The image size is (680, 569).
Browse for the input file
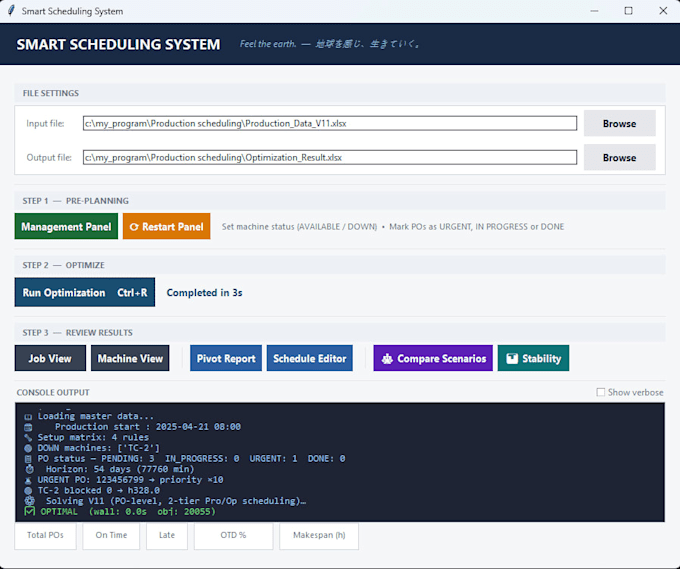click(619, 124)
